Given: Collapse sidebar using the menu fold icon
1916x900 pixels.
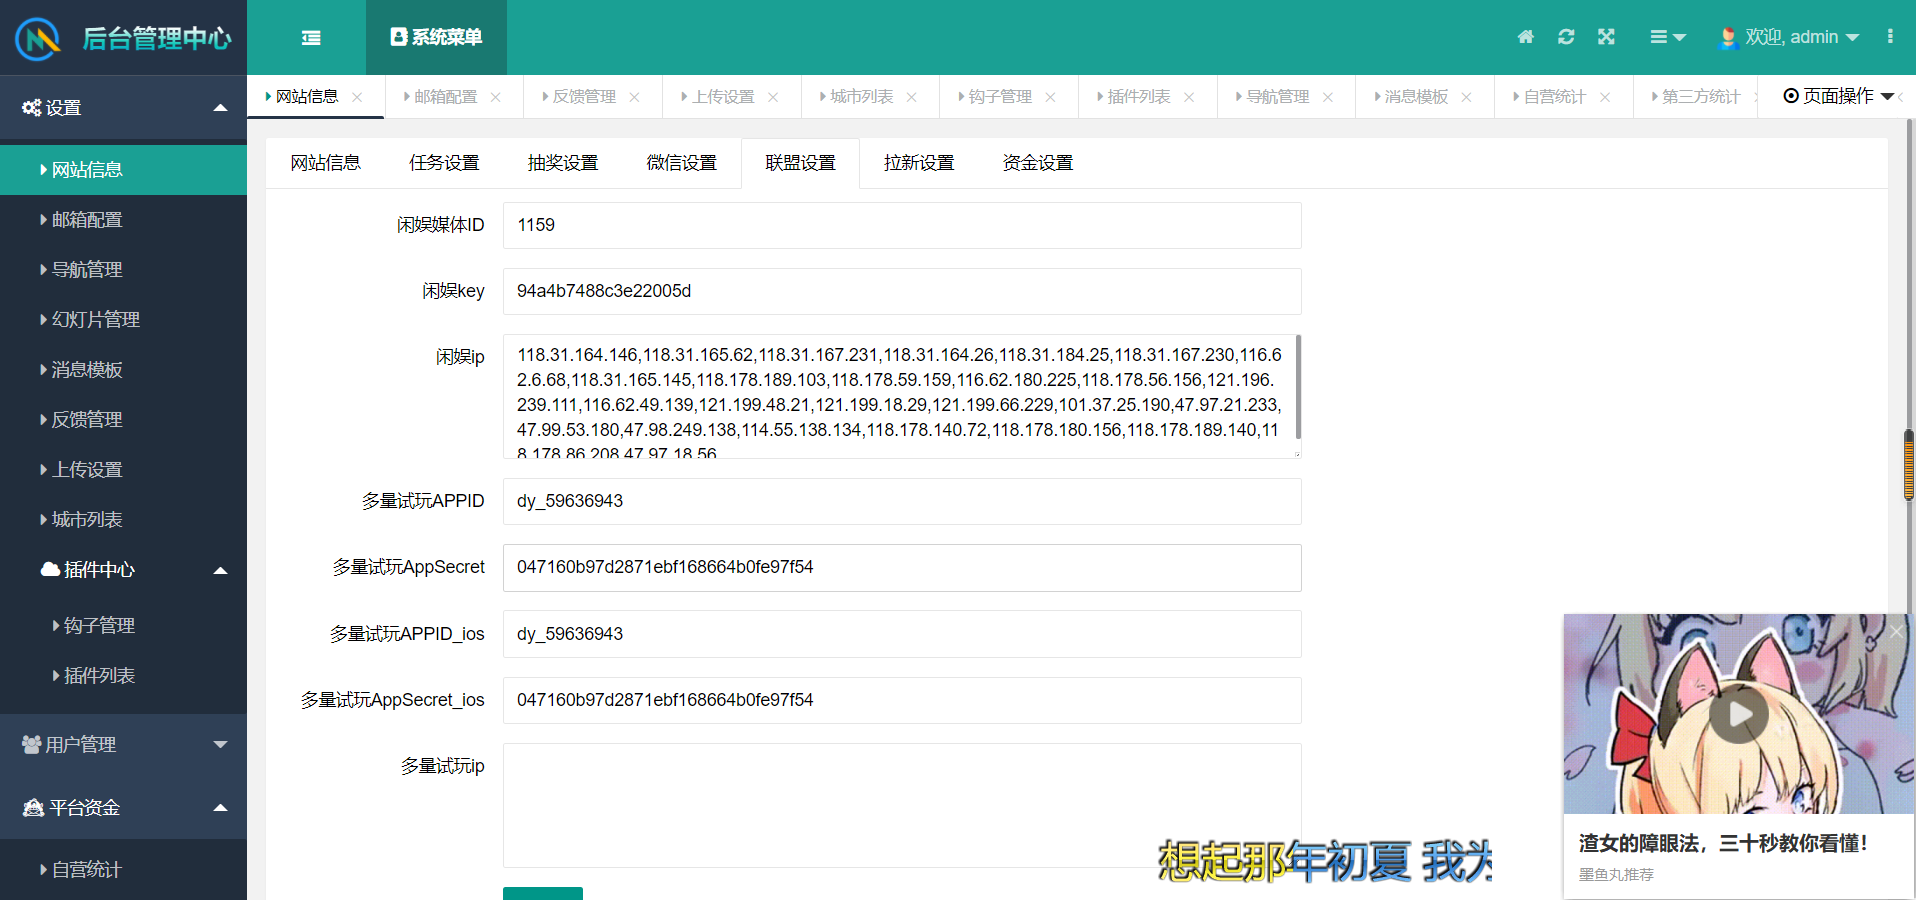Looking at the screenshot, I should pyautogui.click(x=311, y=38).
